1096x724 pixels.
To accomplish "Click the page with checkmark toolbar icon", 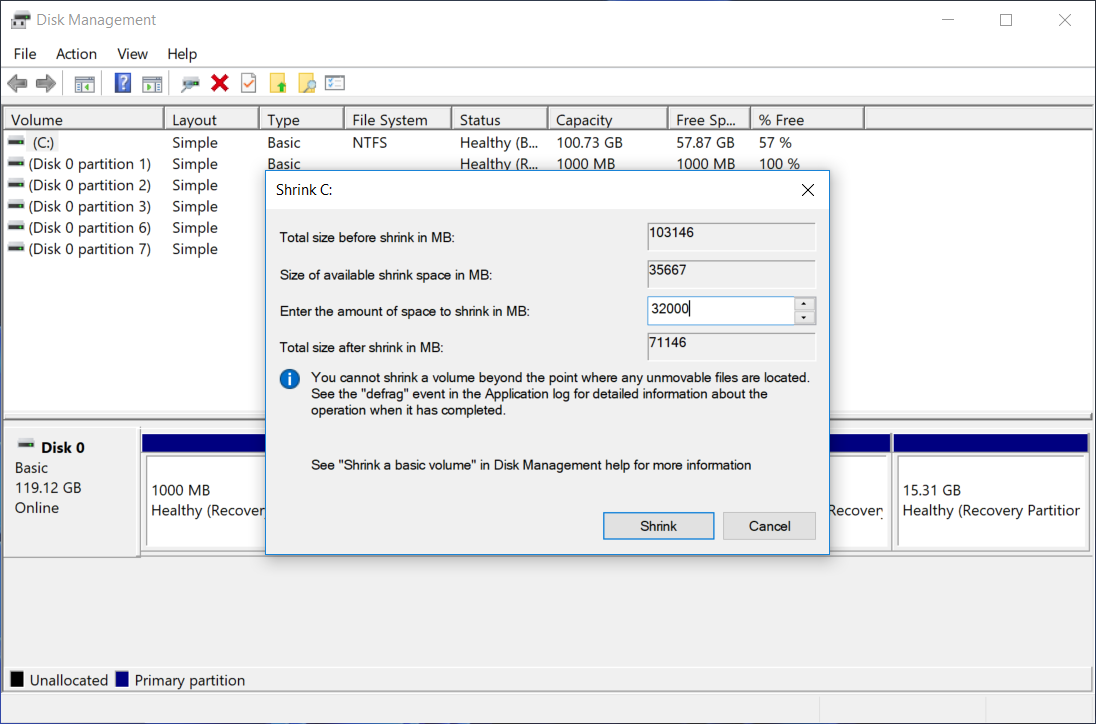I will 249,83.
